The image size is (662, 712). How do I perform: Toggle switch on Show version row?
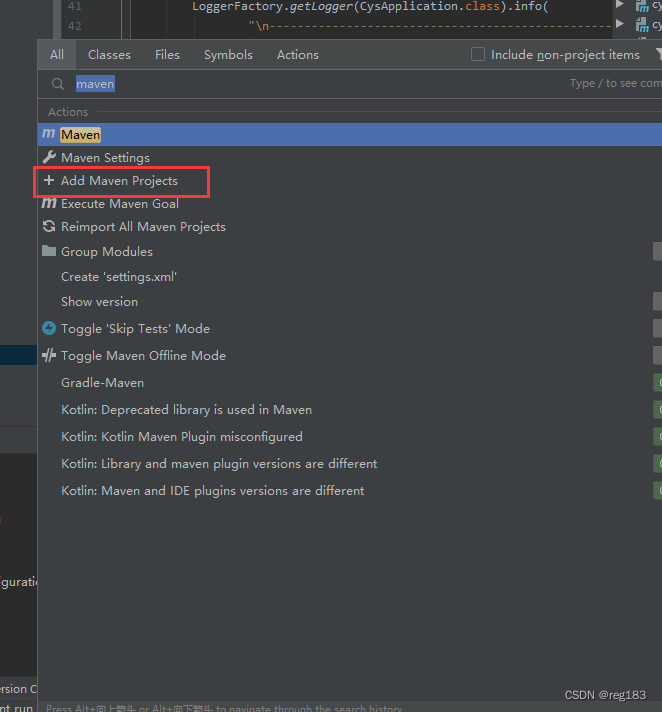pos(657,302)
